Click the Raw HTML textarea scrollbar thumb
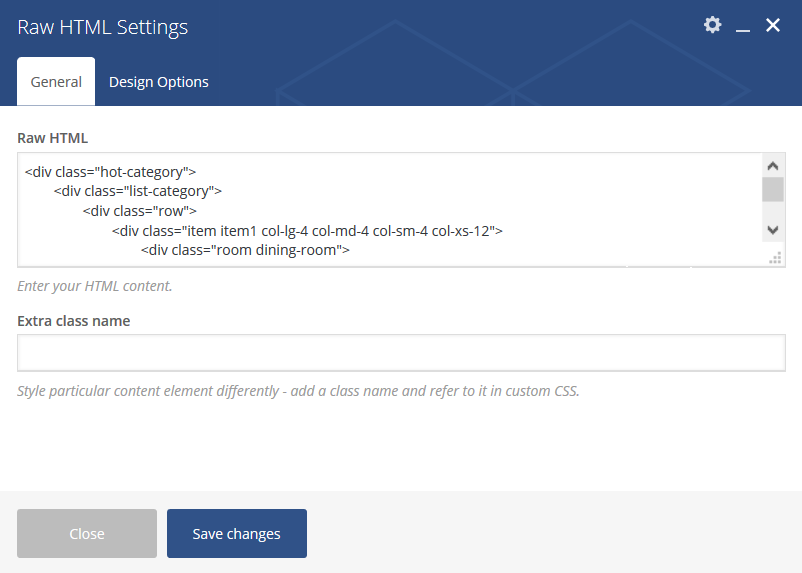Image resolution: width=802 pixels, height=573 pixels. click(773, 189)
